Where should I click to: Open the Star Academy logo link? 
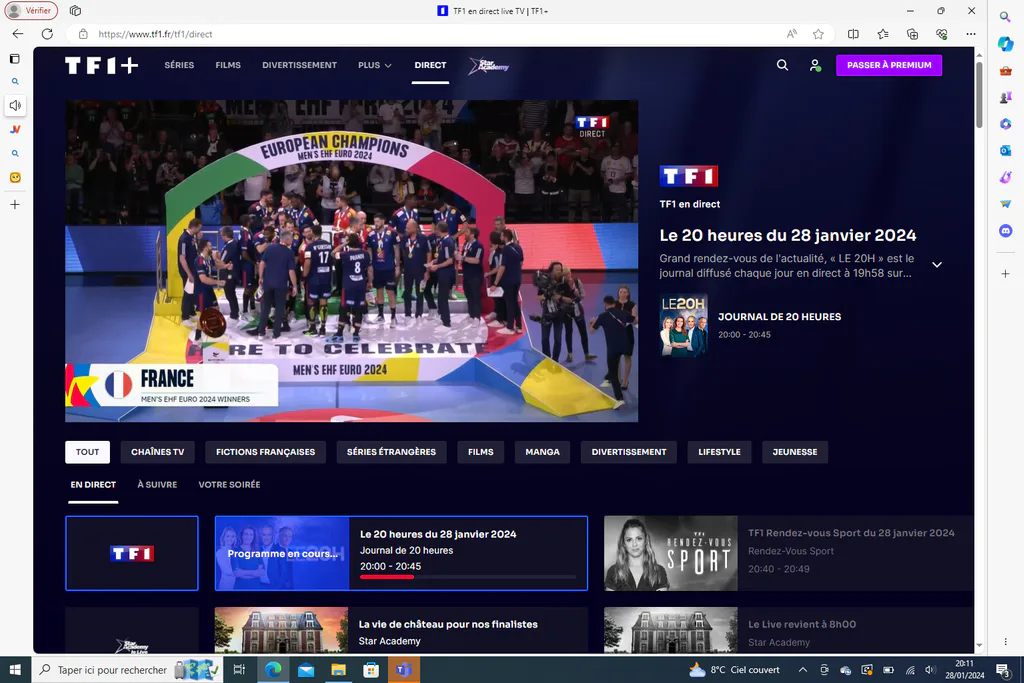488,65
